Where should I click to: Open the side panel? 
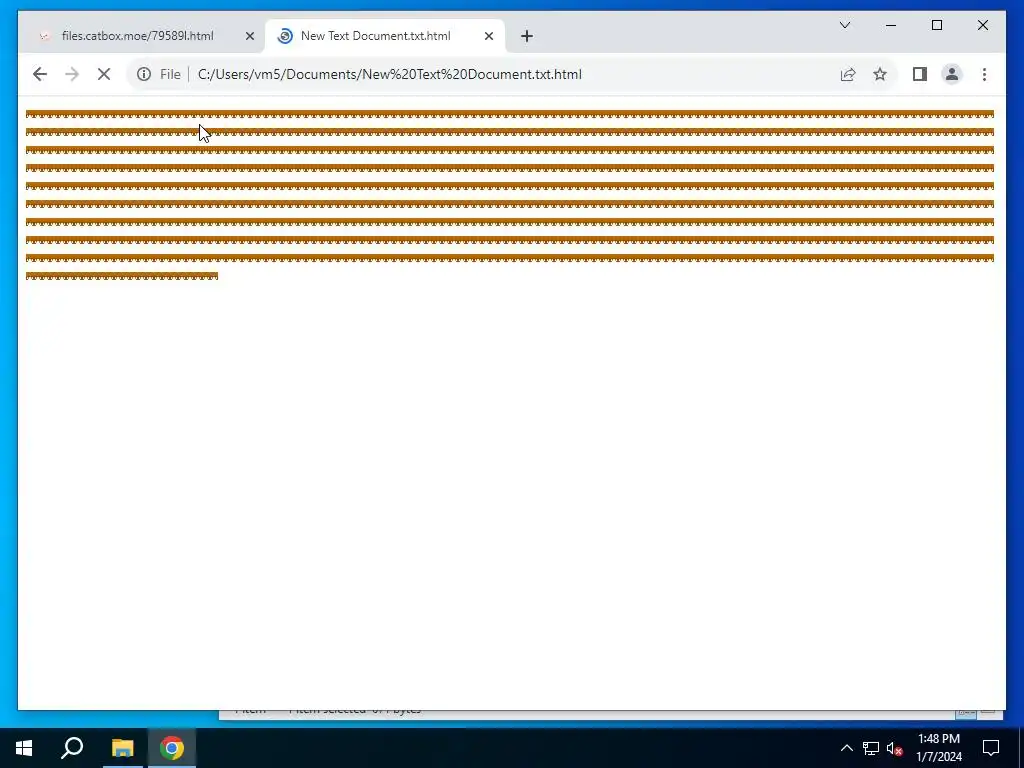pos(920,74)
